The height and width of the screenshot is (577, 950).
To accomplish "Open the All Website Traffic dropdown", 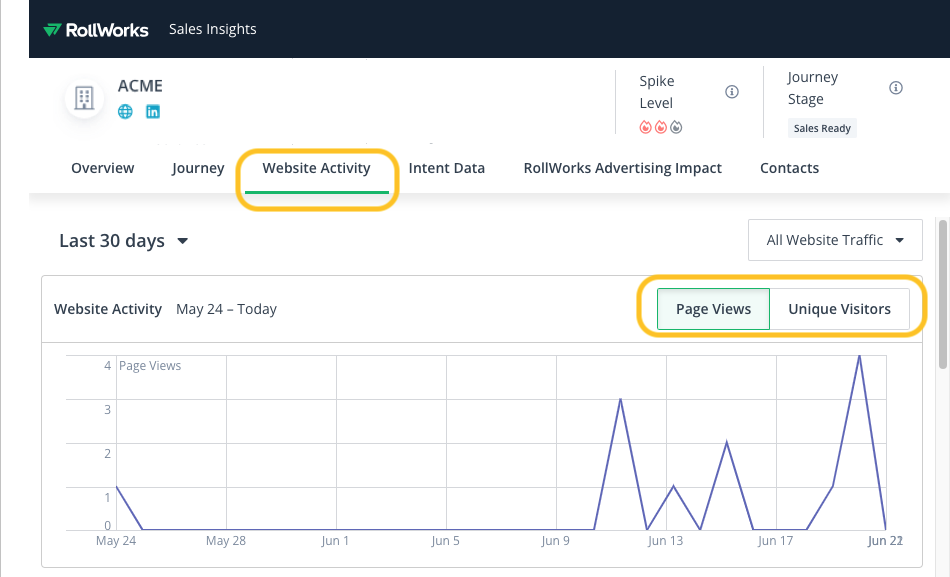I will pyautogui.click(x=835, y=240).
